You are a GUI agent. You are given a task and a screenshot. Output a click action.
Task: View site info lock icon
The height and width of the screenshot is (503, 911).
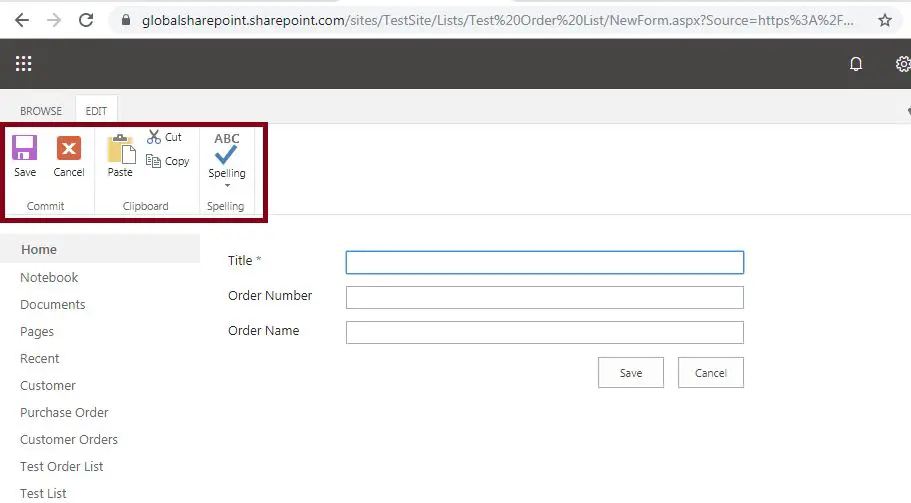[126, 20]
